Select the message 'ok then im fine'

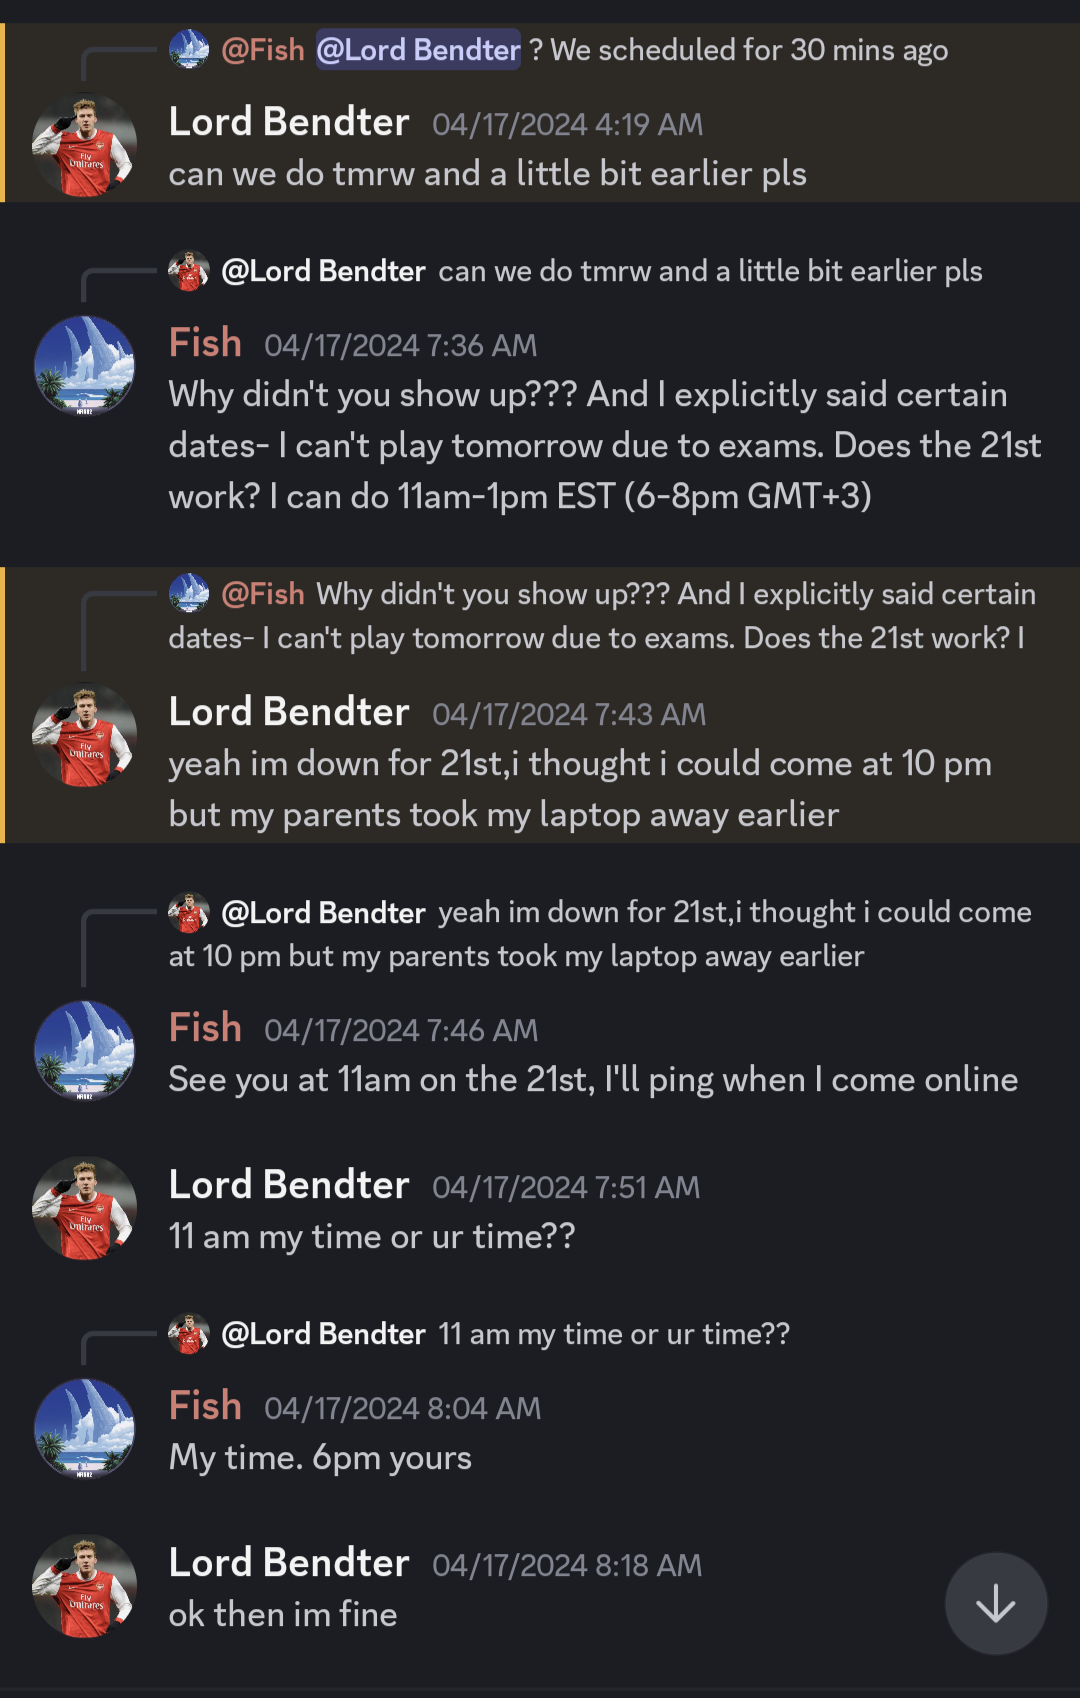coord(283,1614)
